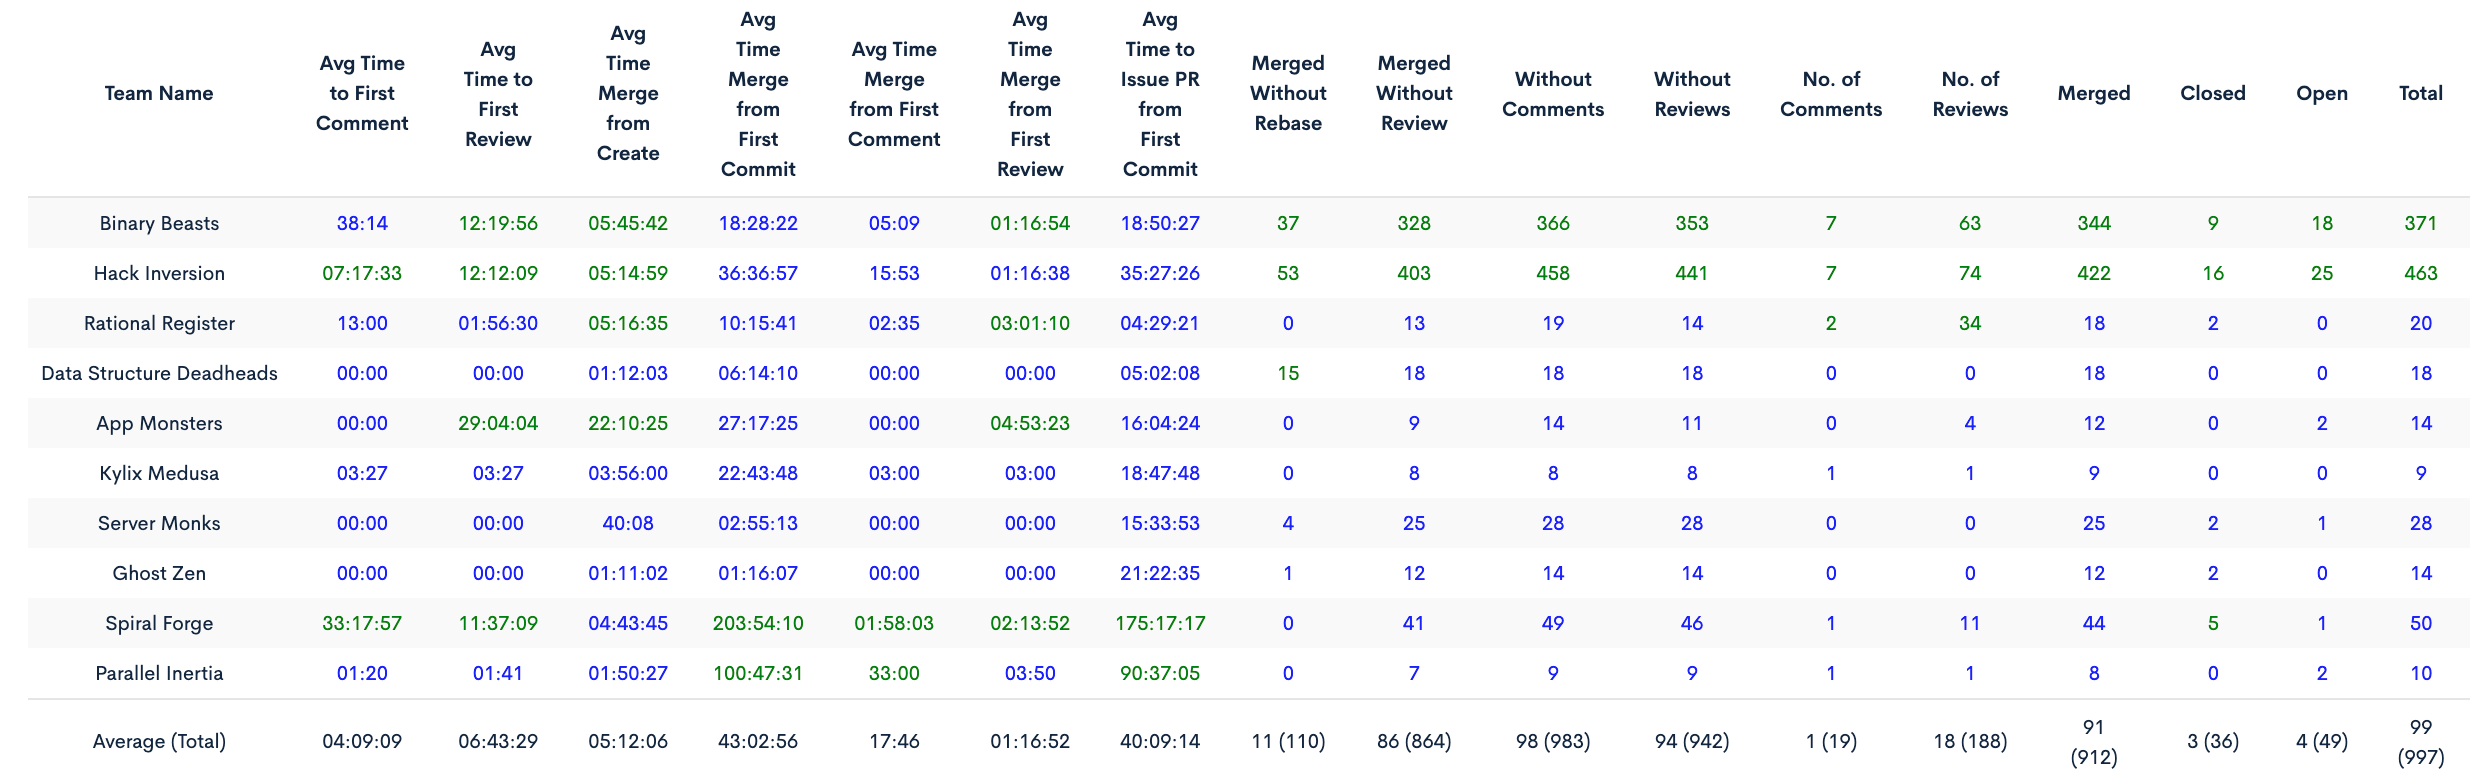
Task: Open Spiral Forge's 203:54:10 merge time
Action: pos(758,623)
